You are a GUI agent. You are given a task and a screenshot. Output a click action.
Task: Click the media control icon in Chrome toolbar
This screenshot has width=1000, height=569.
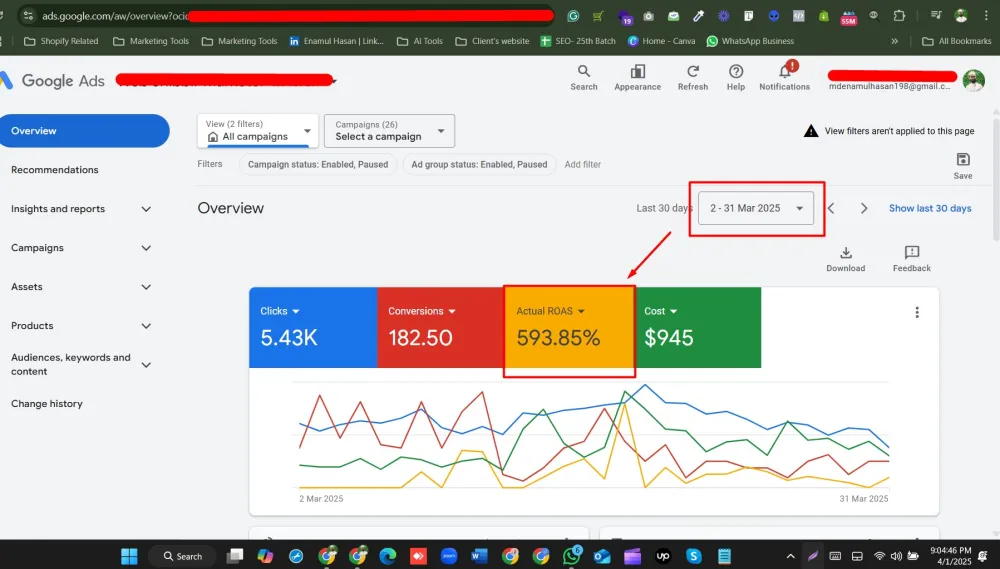936,16
